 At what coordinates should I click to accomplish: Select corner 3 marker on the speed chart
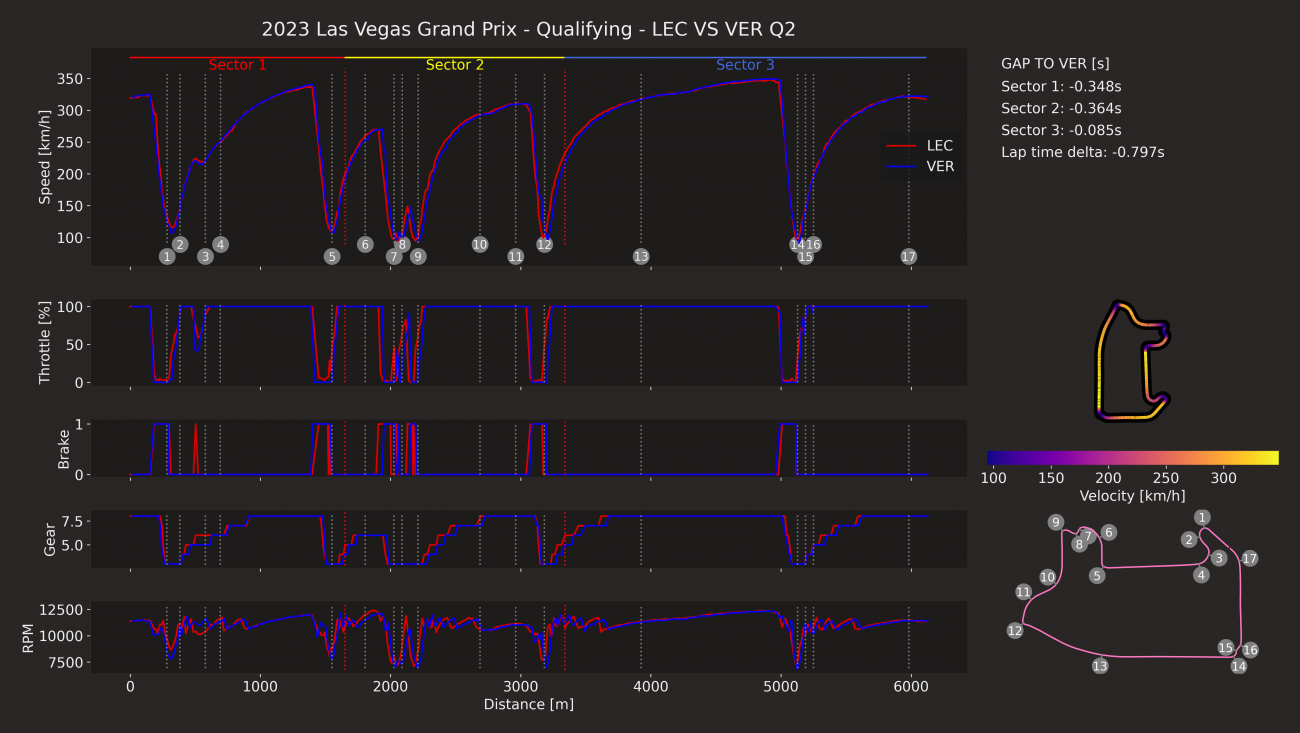pos(205,257)
